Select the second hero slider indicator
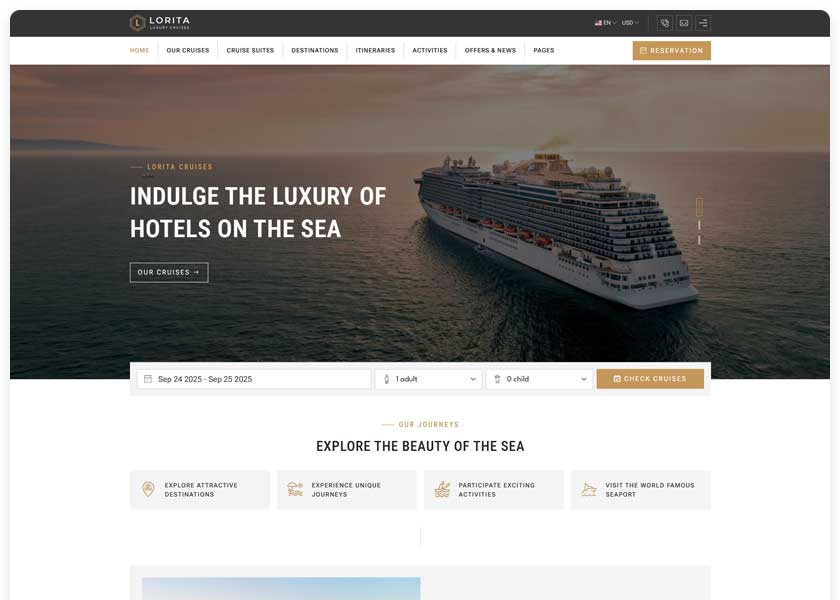The height and width of the screenshot is (600, 840). click(x=699, y=226)
